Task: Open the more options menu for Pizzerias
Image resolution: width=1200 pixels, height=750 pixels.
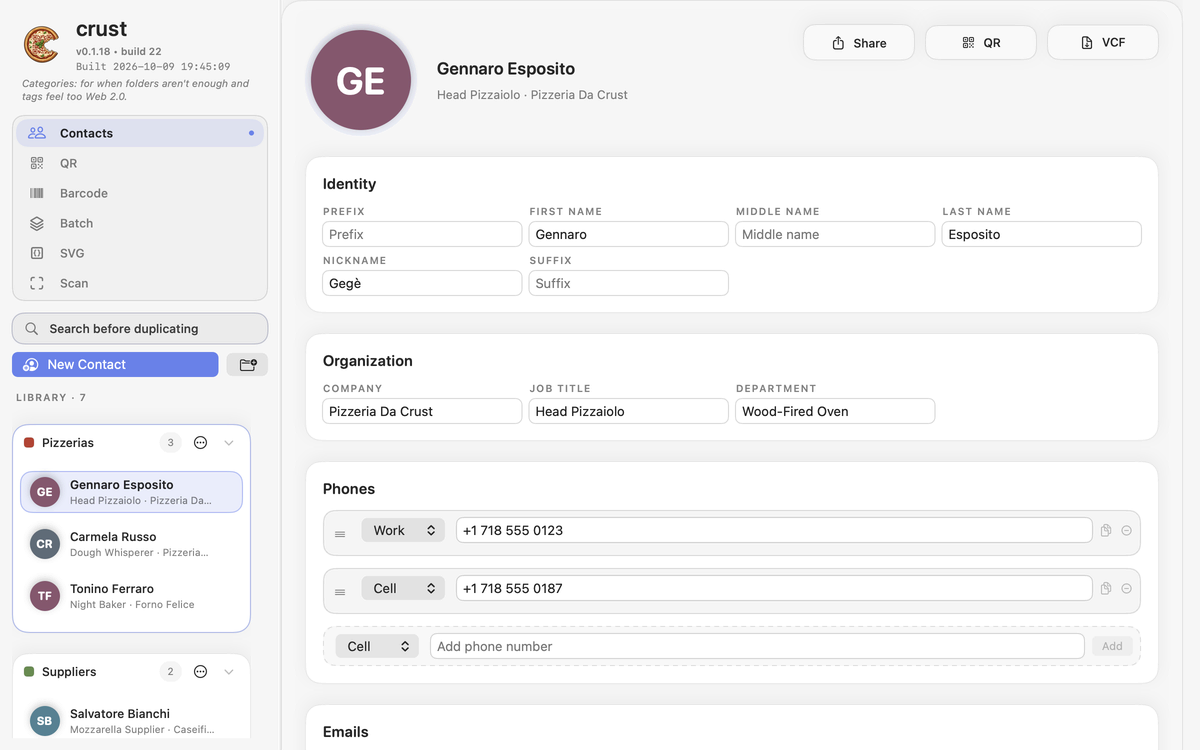Action: pyautogui.click(x=200, y=443)
